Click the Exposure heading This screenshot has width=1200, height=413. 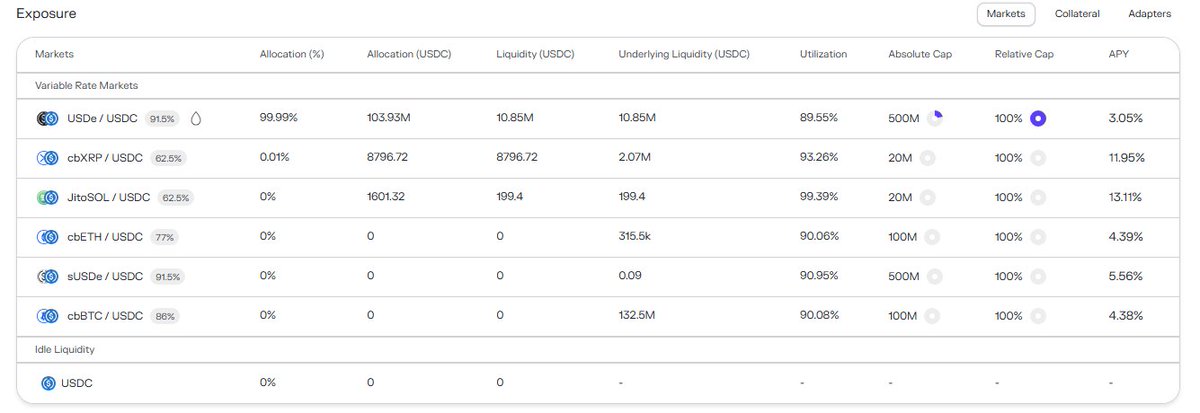[x=46, y=14]
